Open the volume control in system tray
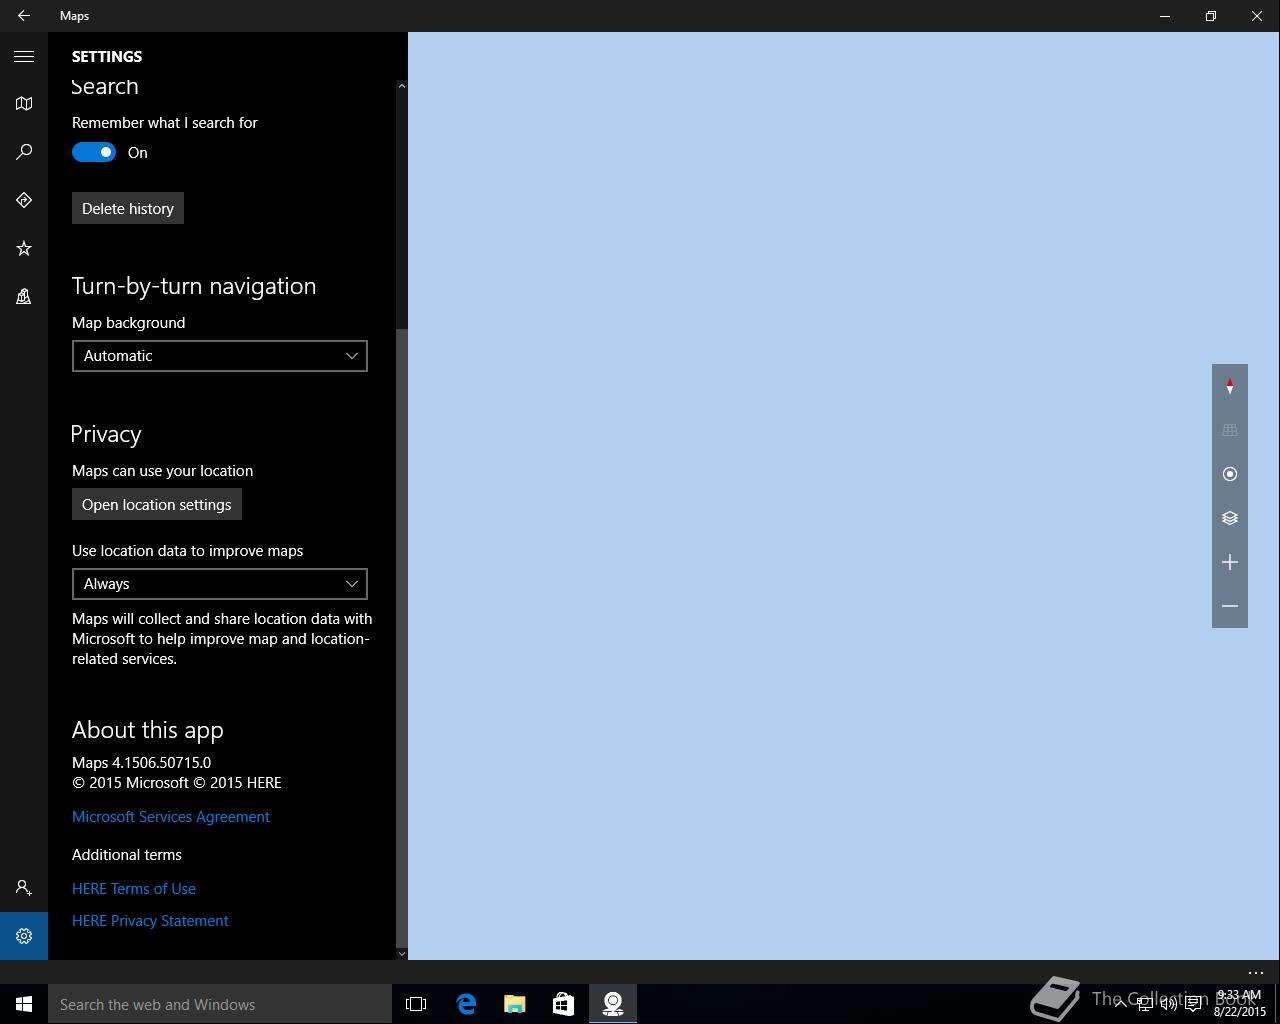 pos(1169,1005)
